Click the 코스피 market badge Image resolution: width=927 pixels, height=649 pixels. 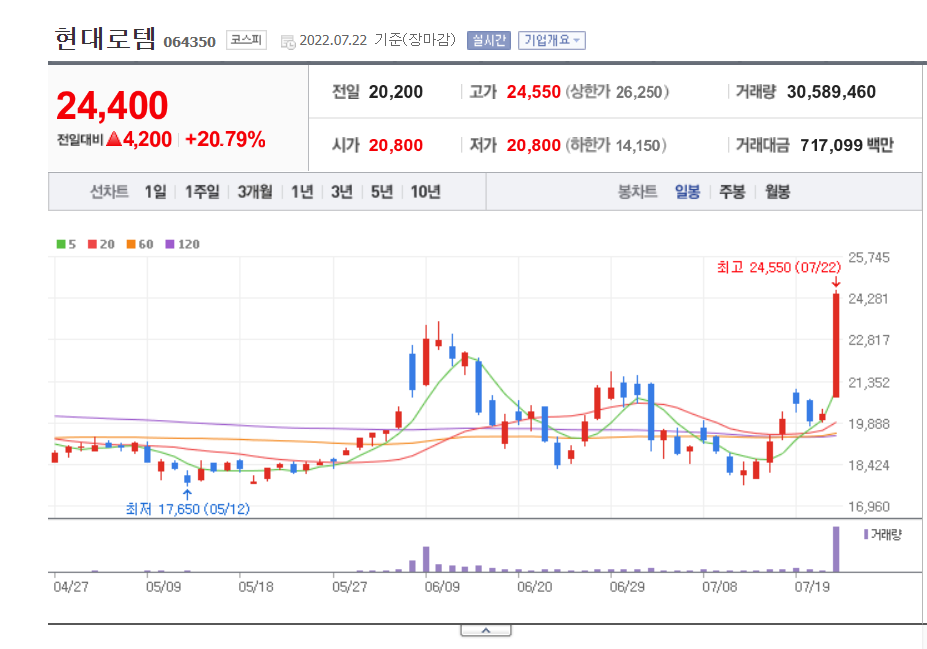click(246, 40)
